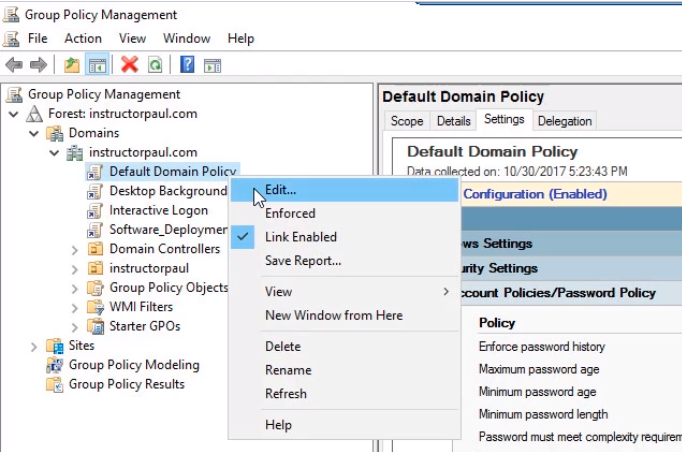This screenshot has width=682, height=452.
Task: Switch to the Delegation tab
Action: click(x=565, y=121)
